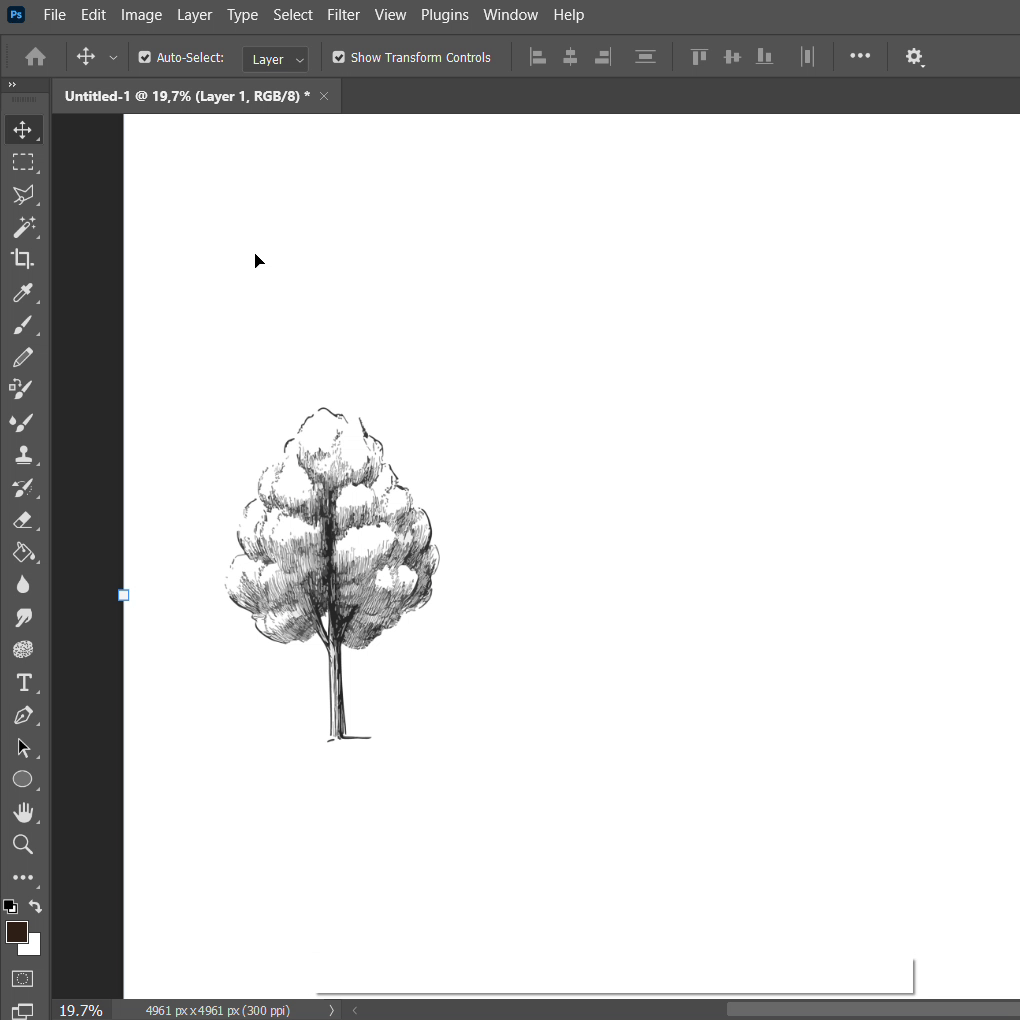Image resolution: width=1020 pixels, height=1020 pixels.
Task: Expand the toolbar panel double arrows
Action: 12,85
